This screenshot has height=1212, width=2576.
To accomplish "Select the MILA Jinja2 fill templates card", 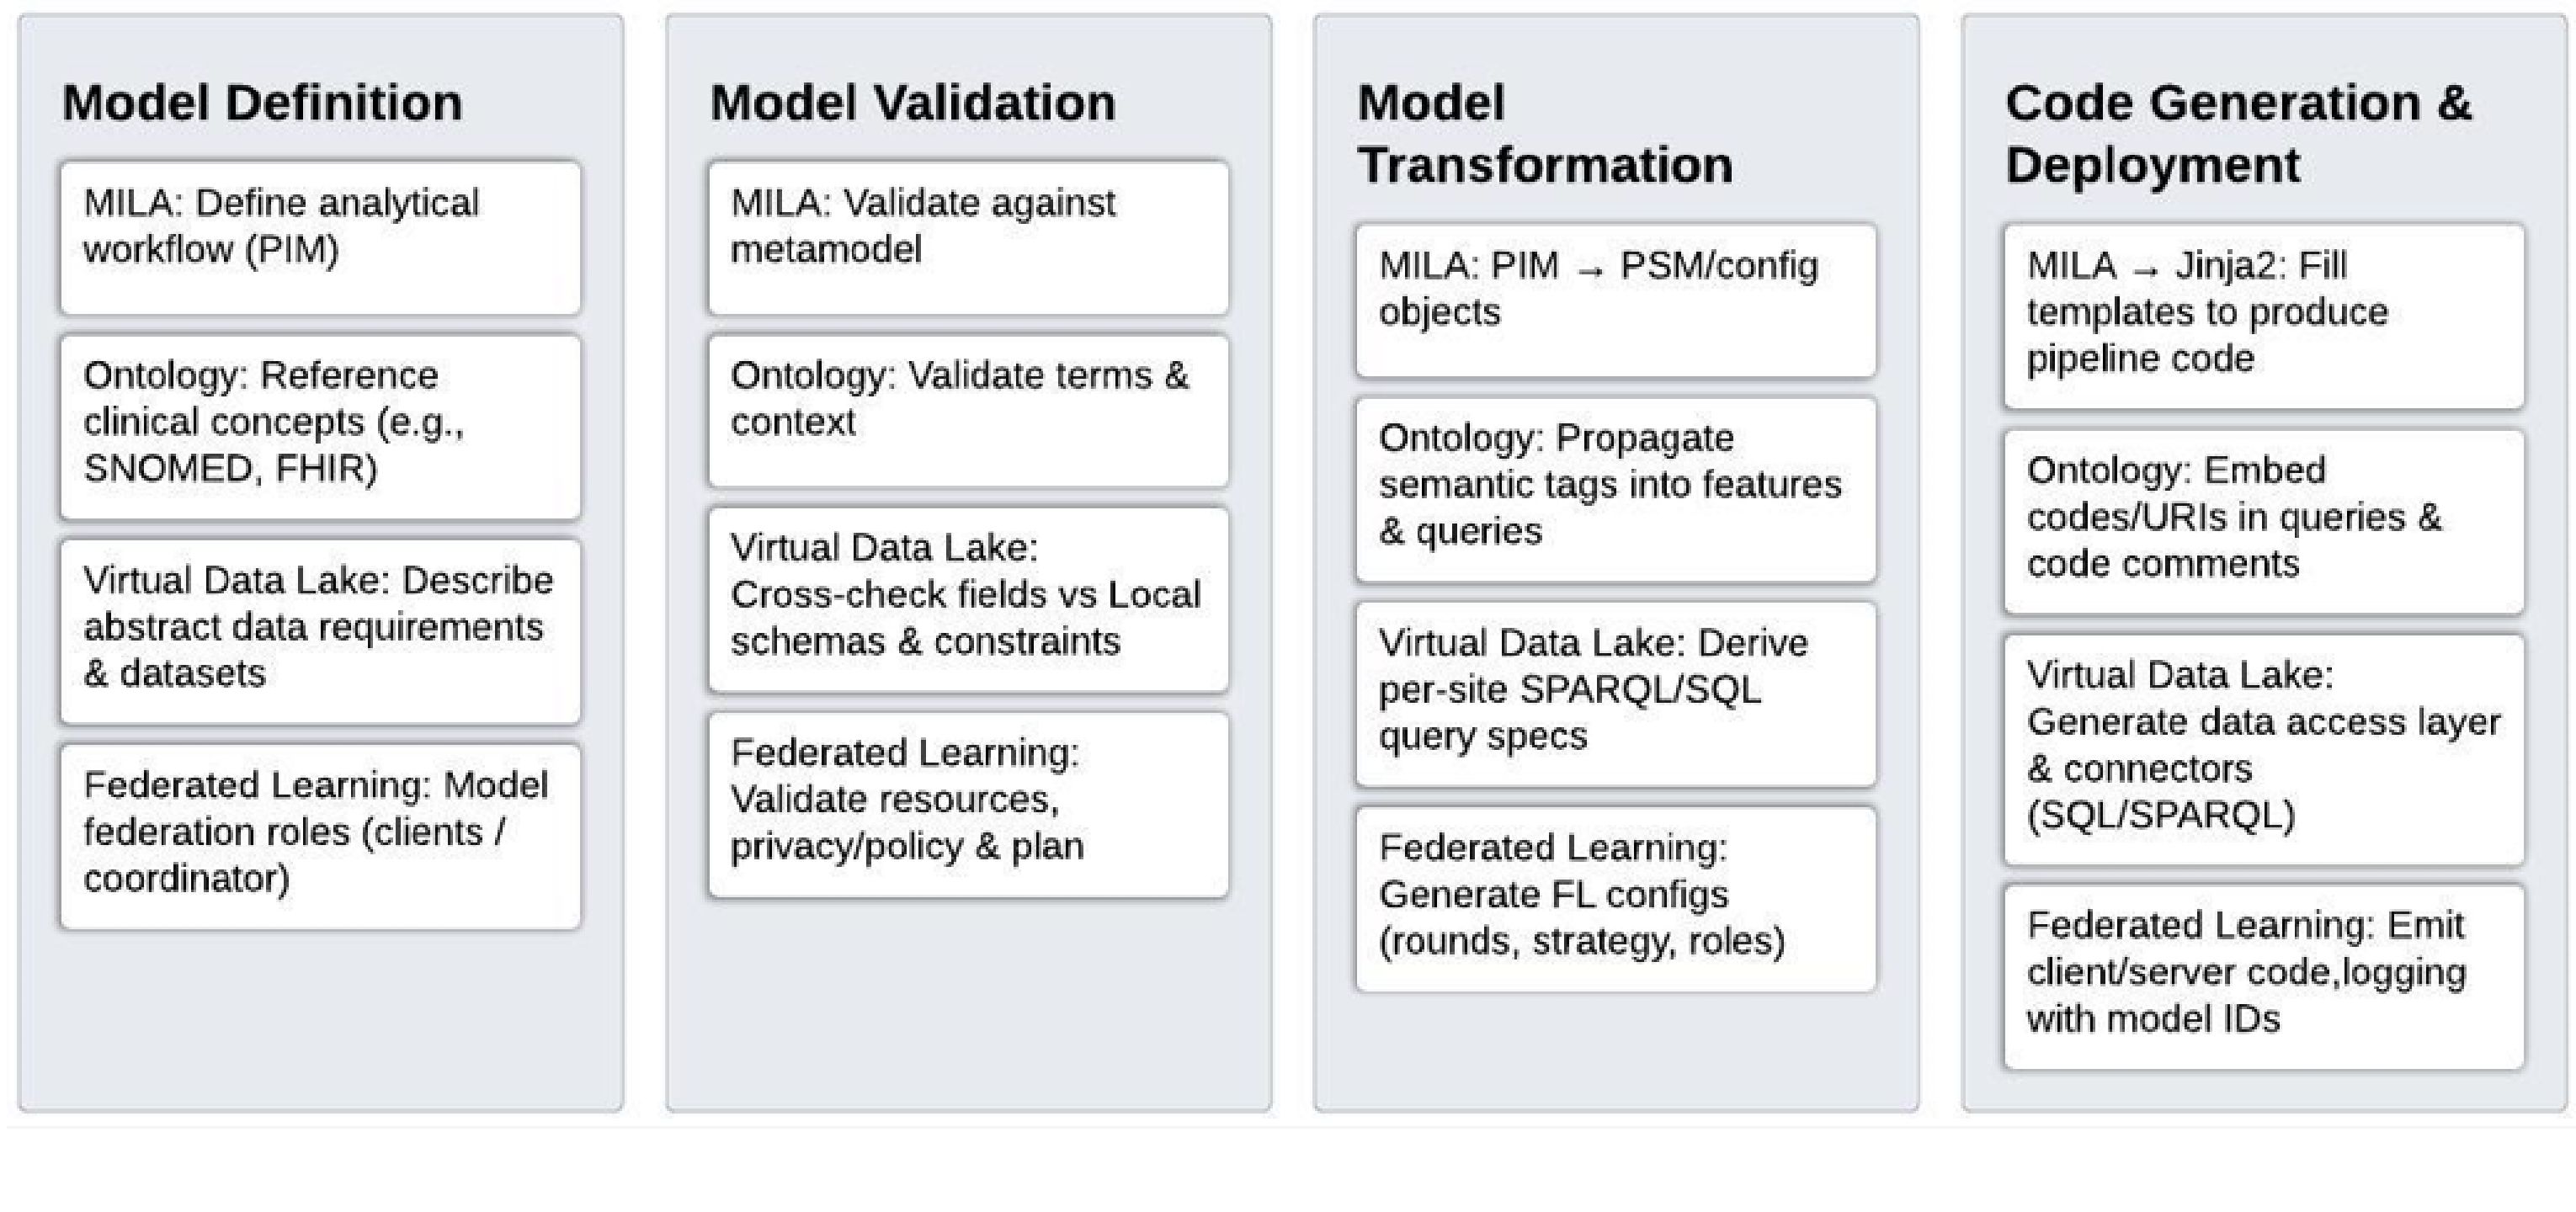I will point(2263,316).
